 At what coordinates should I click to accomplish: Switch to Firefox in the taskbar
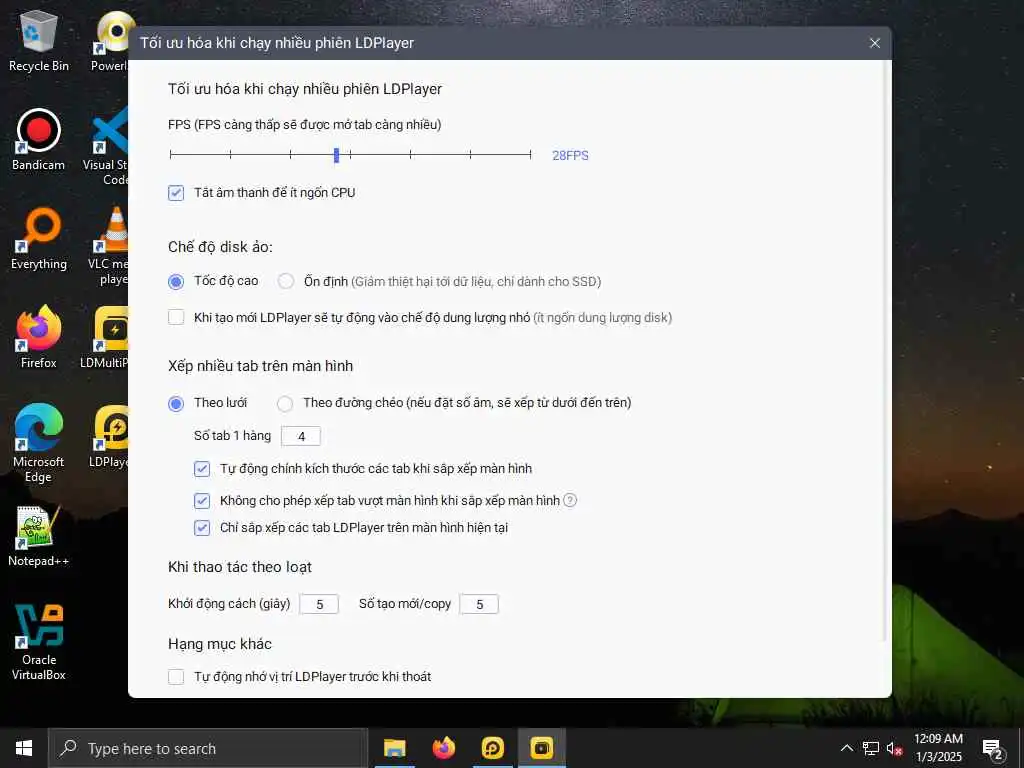[443, 748]
